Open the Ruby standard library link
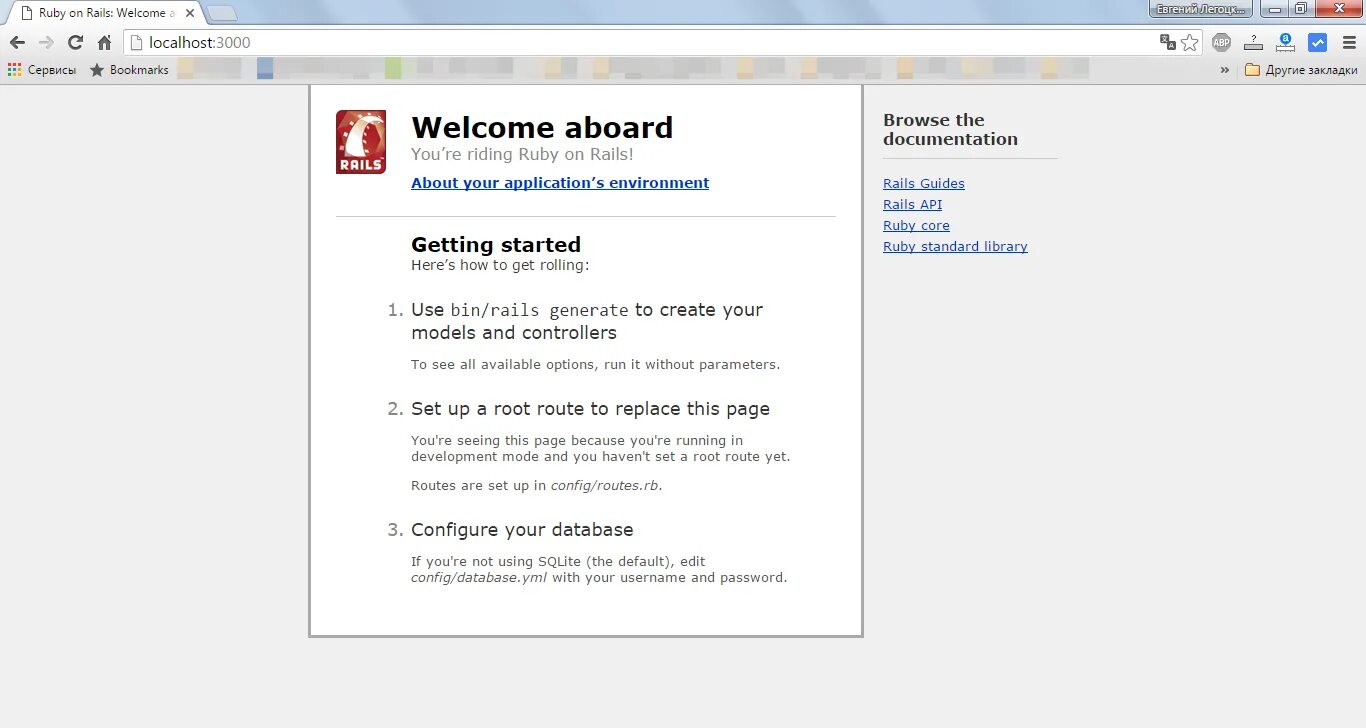1366x728 pixels. coord(955,246)
